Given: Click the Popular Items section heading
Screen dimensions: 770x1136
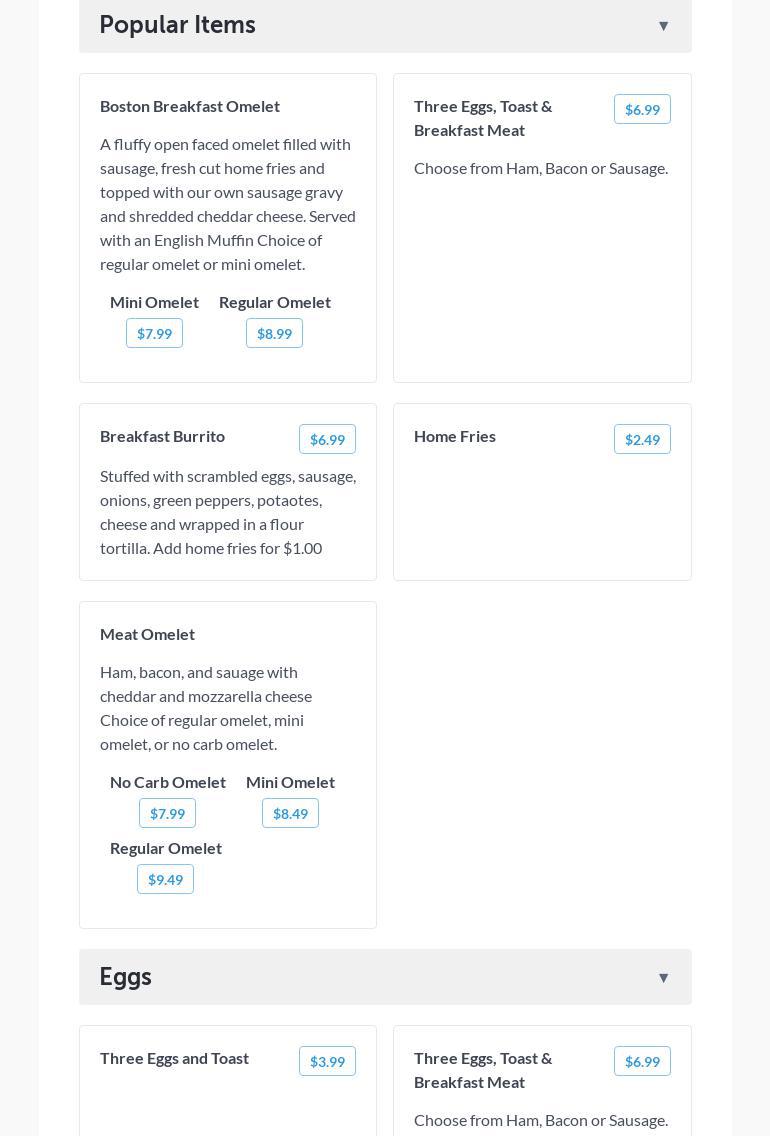Looking at the screenshot, I should click(177, 25).
